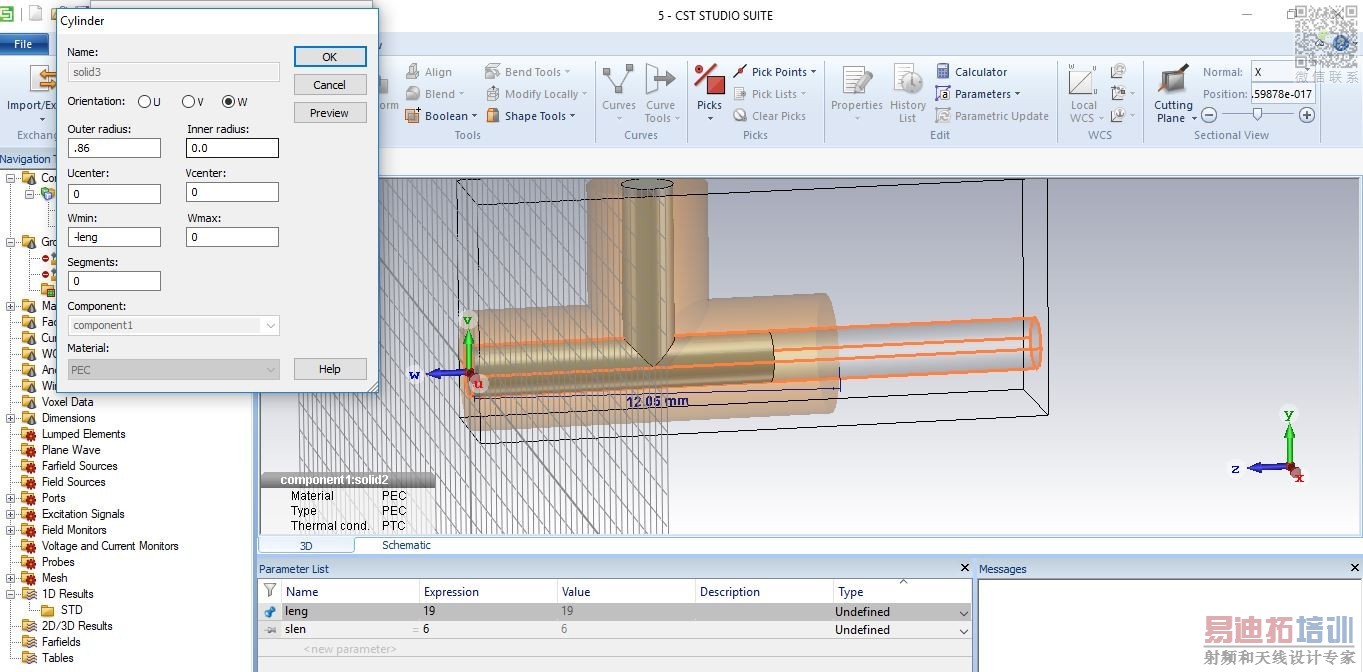Collapse the 1D Results tree node
Viewport: 1363px width, 672px height.
click(x=11, y=594)
